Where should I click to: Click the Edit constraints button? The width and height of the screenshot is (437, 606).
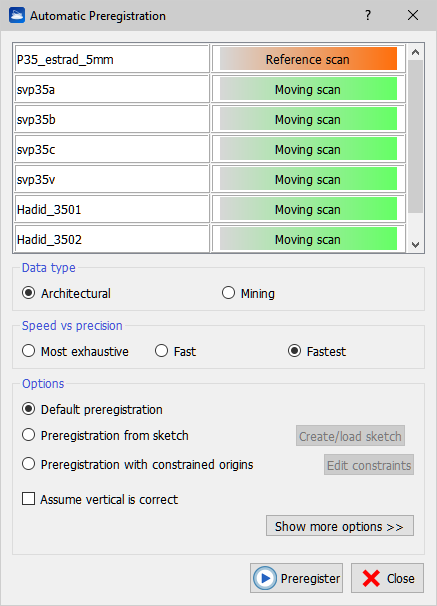click(x=369, y=465)
